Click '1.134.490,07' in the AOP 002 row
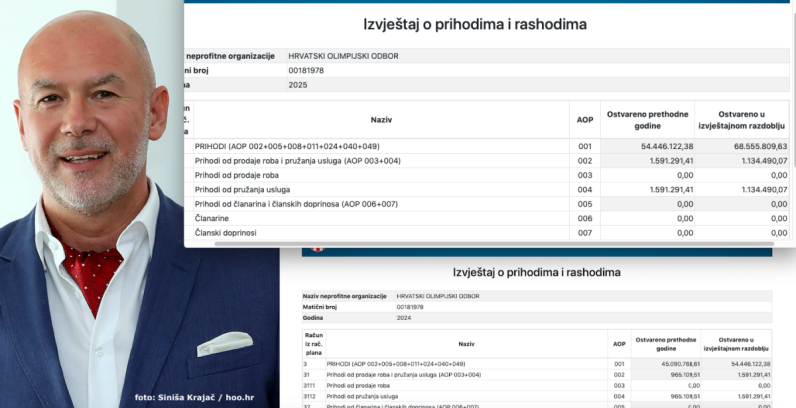 coord(763,161)
